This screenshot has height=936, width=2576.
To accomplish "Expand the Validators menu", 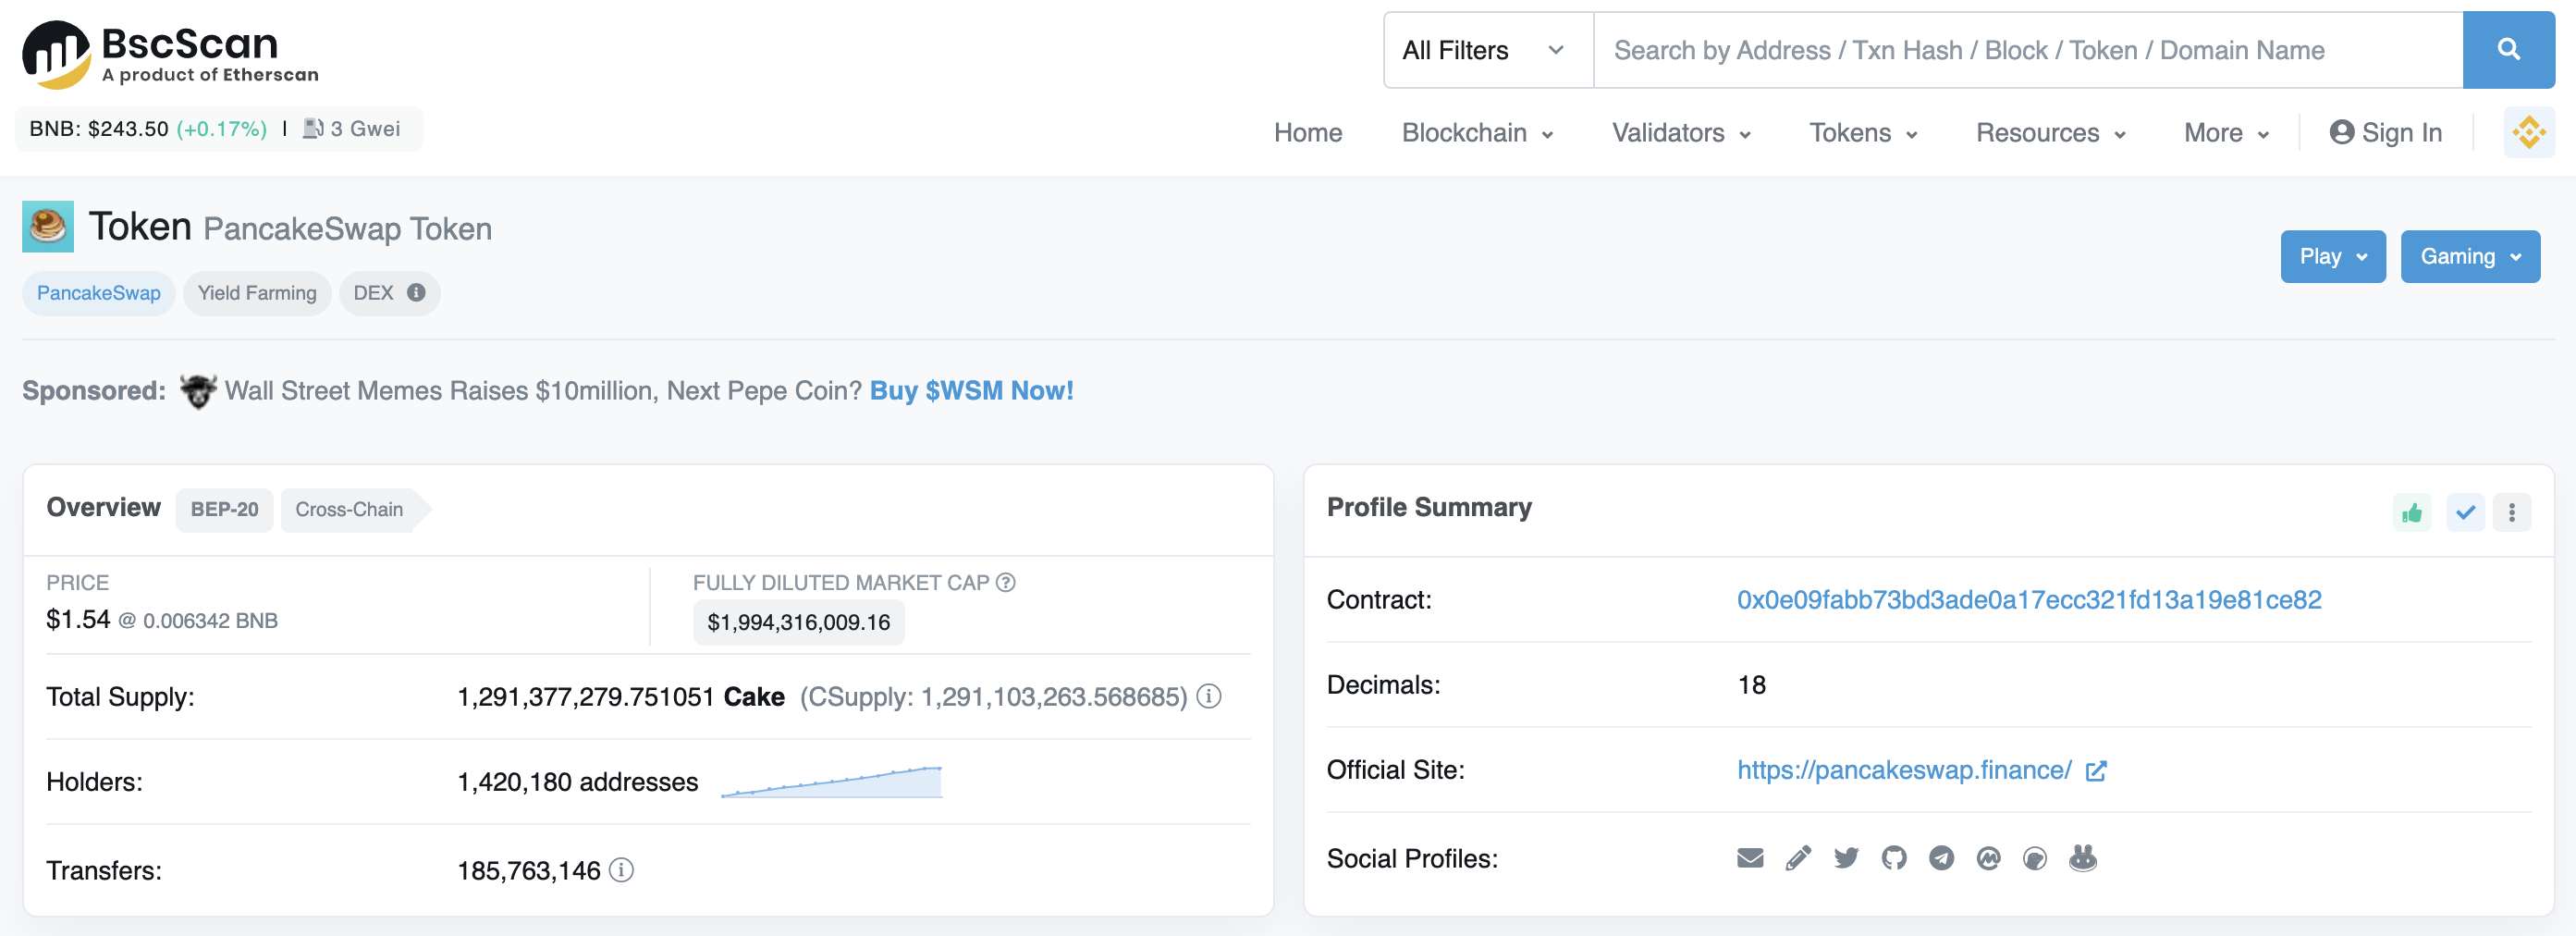I will pos(1681,133).
